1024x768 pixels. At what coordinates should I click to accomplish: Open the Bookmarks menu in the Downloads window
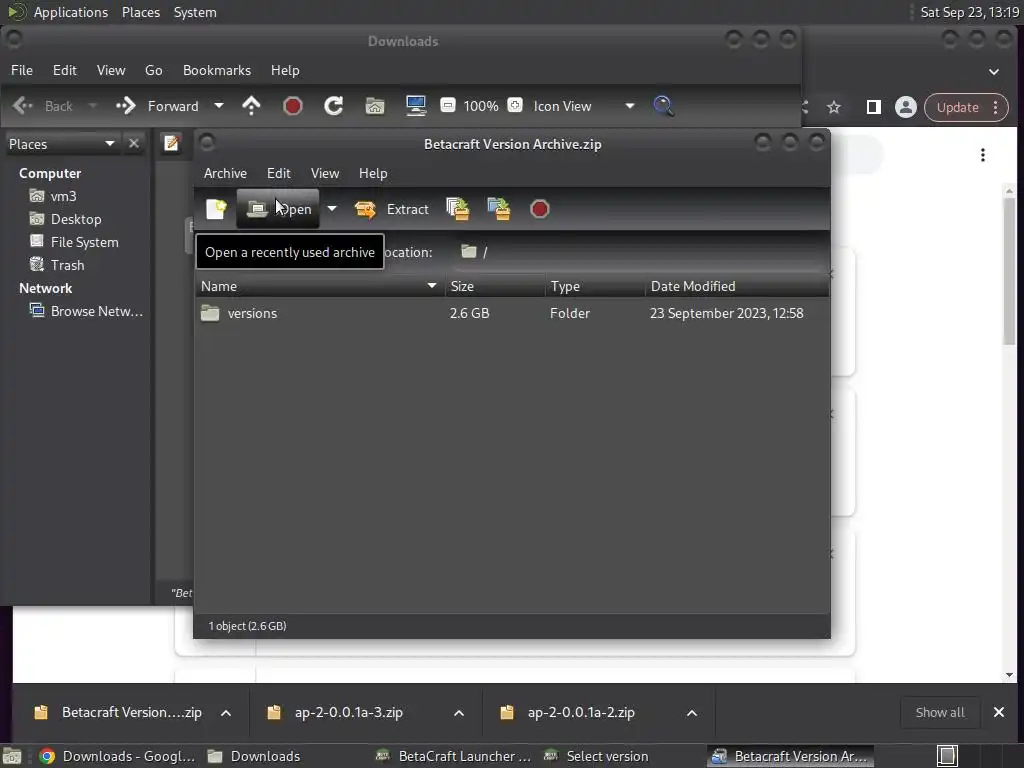pos(217,70)
